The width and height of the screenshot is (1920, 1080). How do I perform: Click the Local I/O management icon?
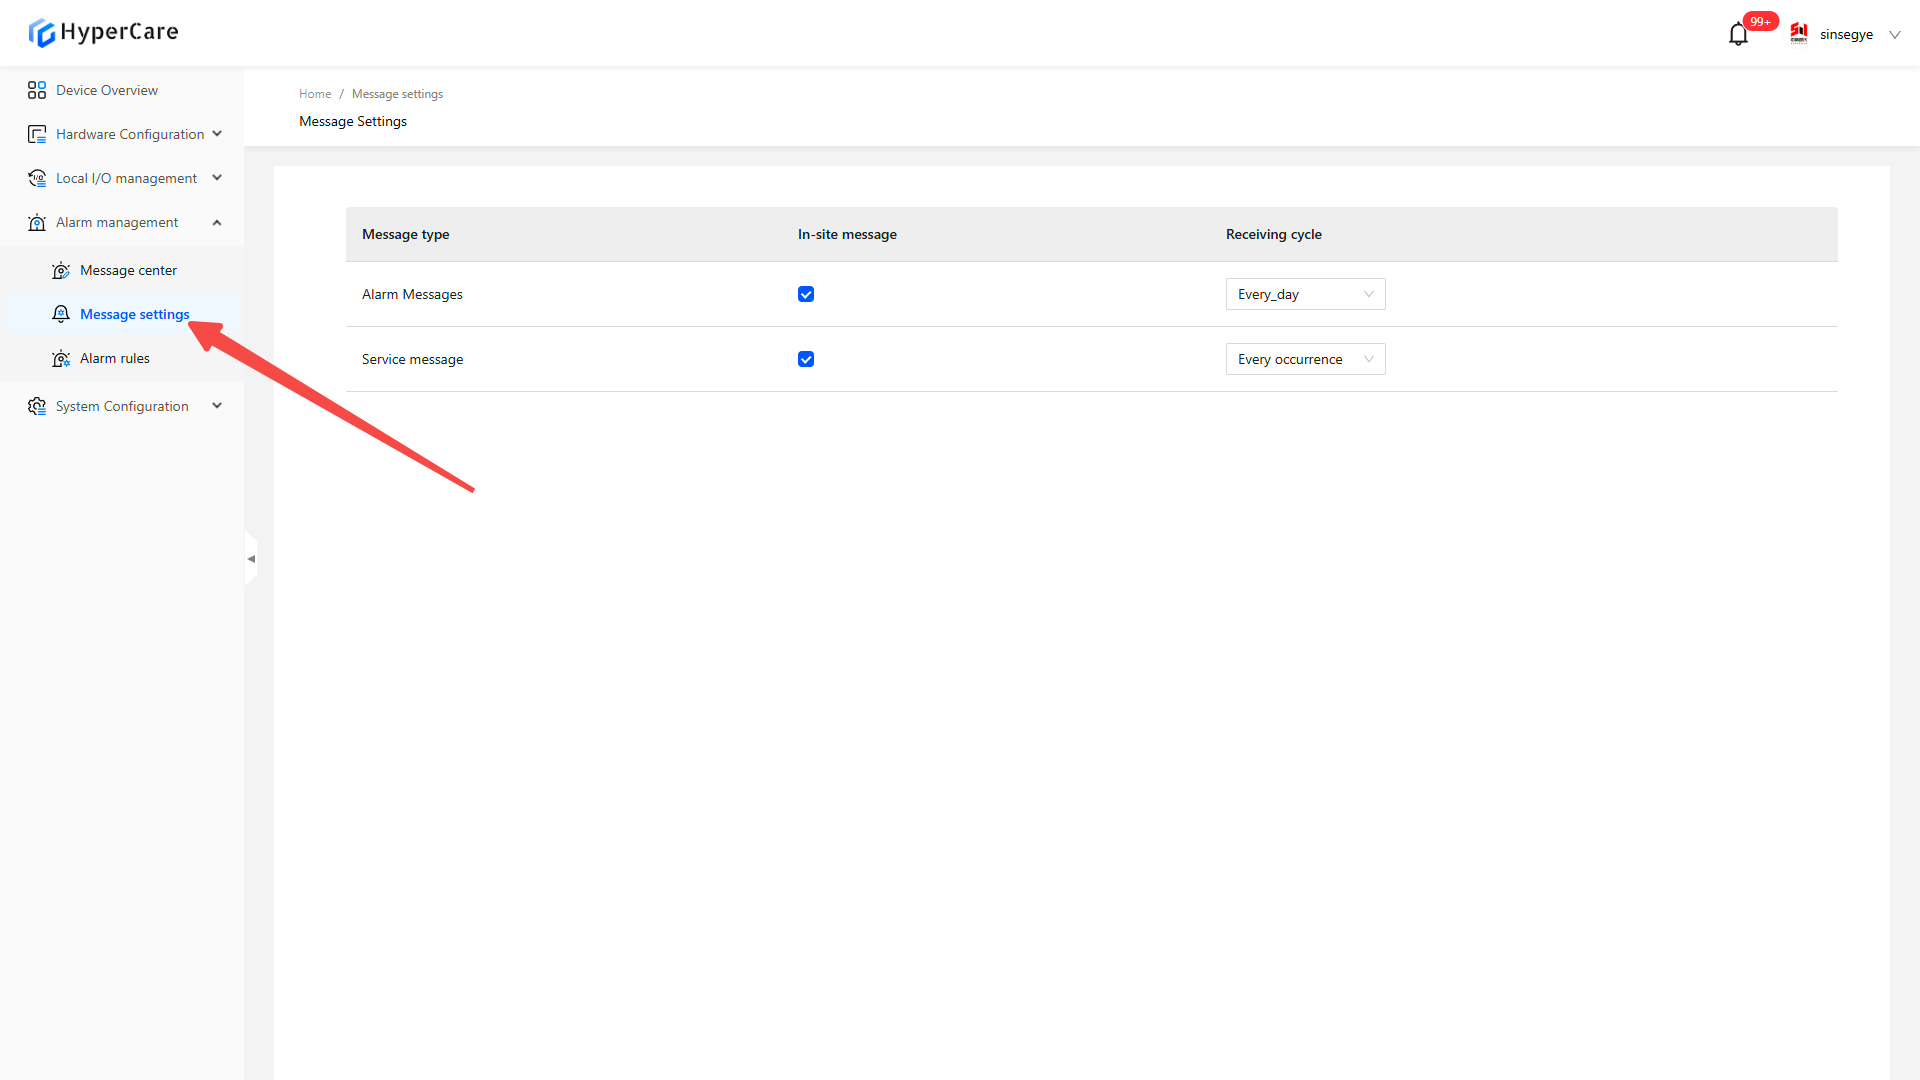37,178
